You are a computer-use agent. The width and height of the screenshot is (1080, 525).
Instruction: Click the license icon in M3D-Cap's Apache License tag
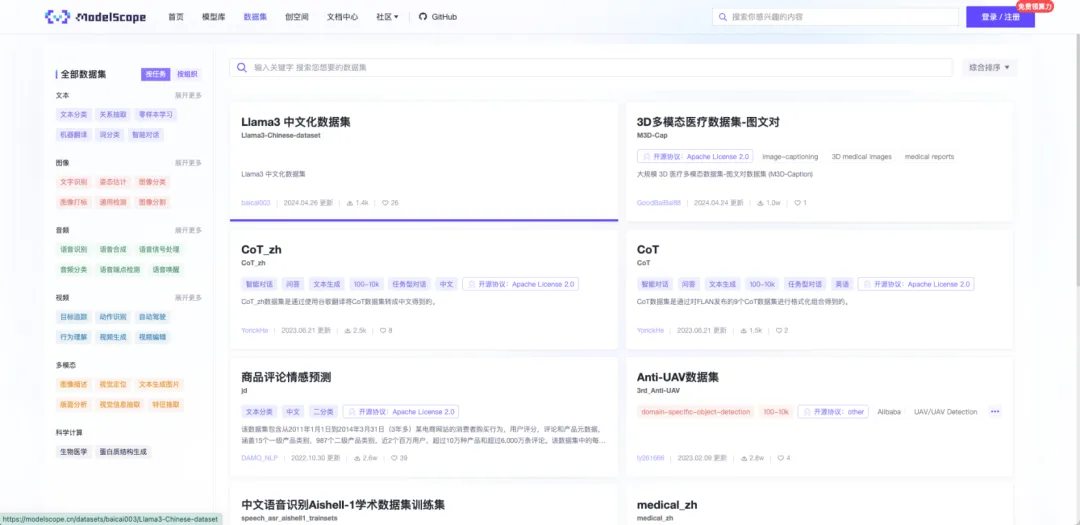(646, 156)
